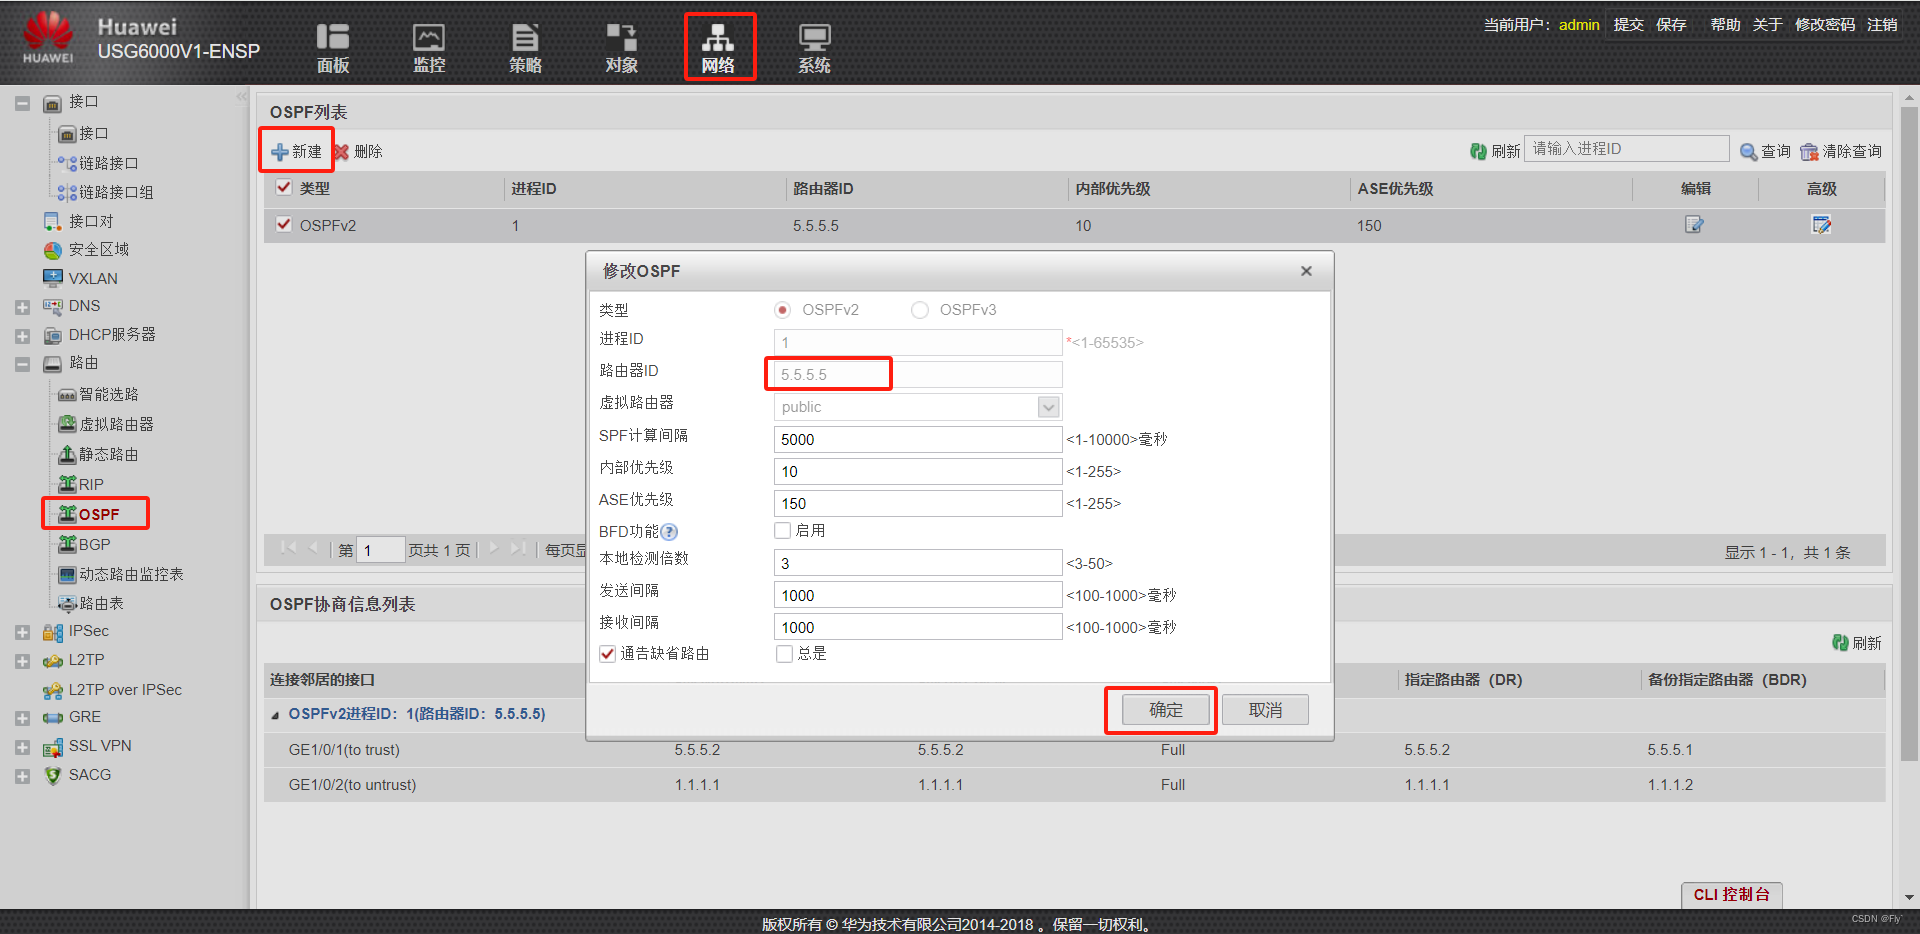Collapse the 路由 tree node
This screenshot has height=934, width=1920.
point(22,364)
